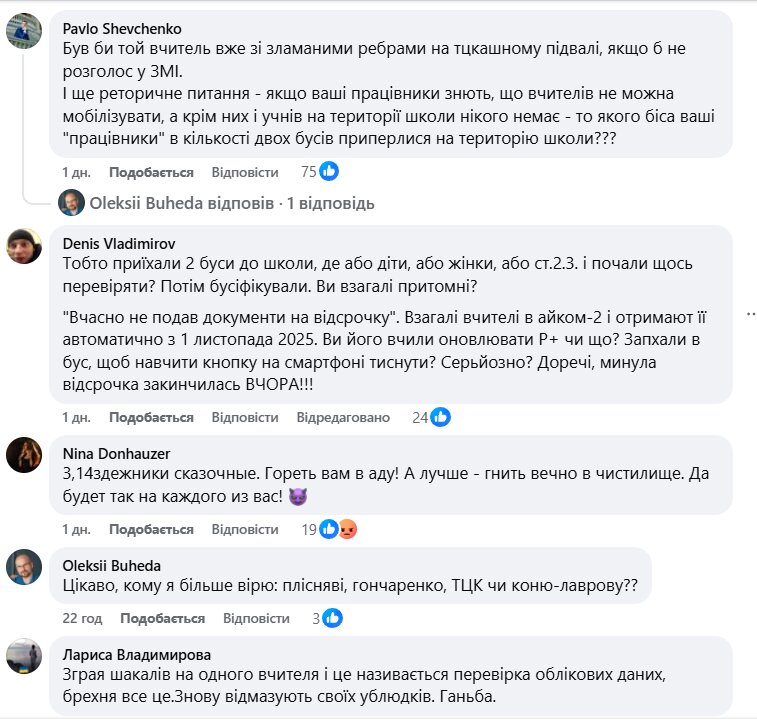Open Лариса Владимирова profile name link
This screenshot has height=728, width=757.
click(137, 655)
